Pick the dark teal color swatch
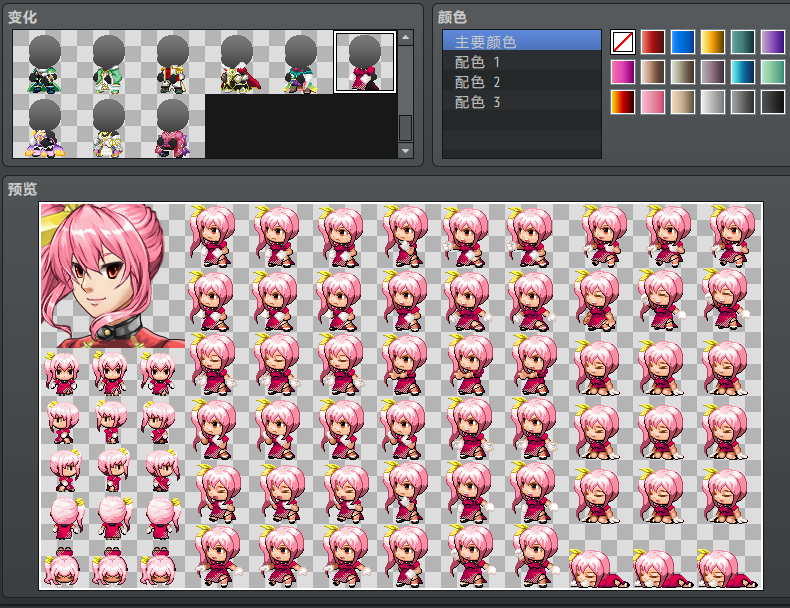Image resolution: width=790 pixels, height=608 pixels. 743,42
